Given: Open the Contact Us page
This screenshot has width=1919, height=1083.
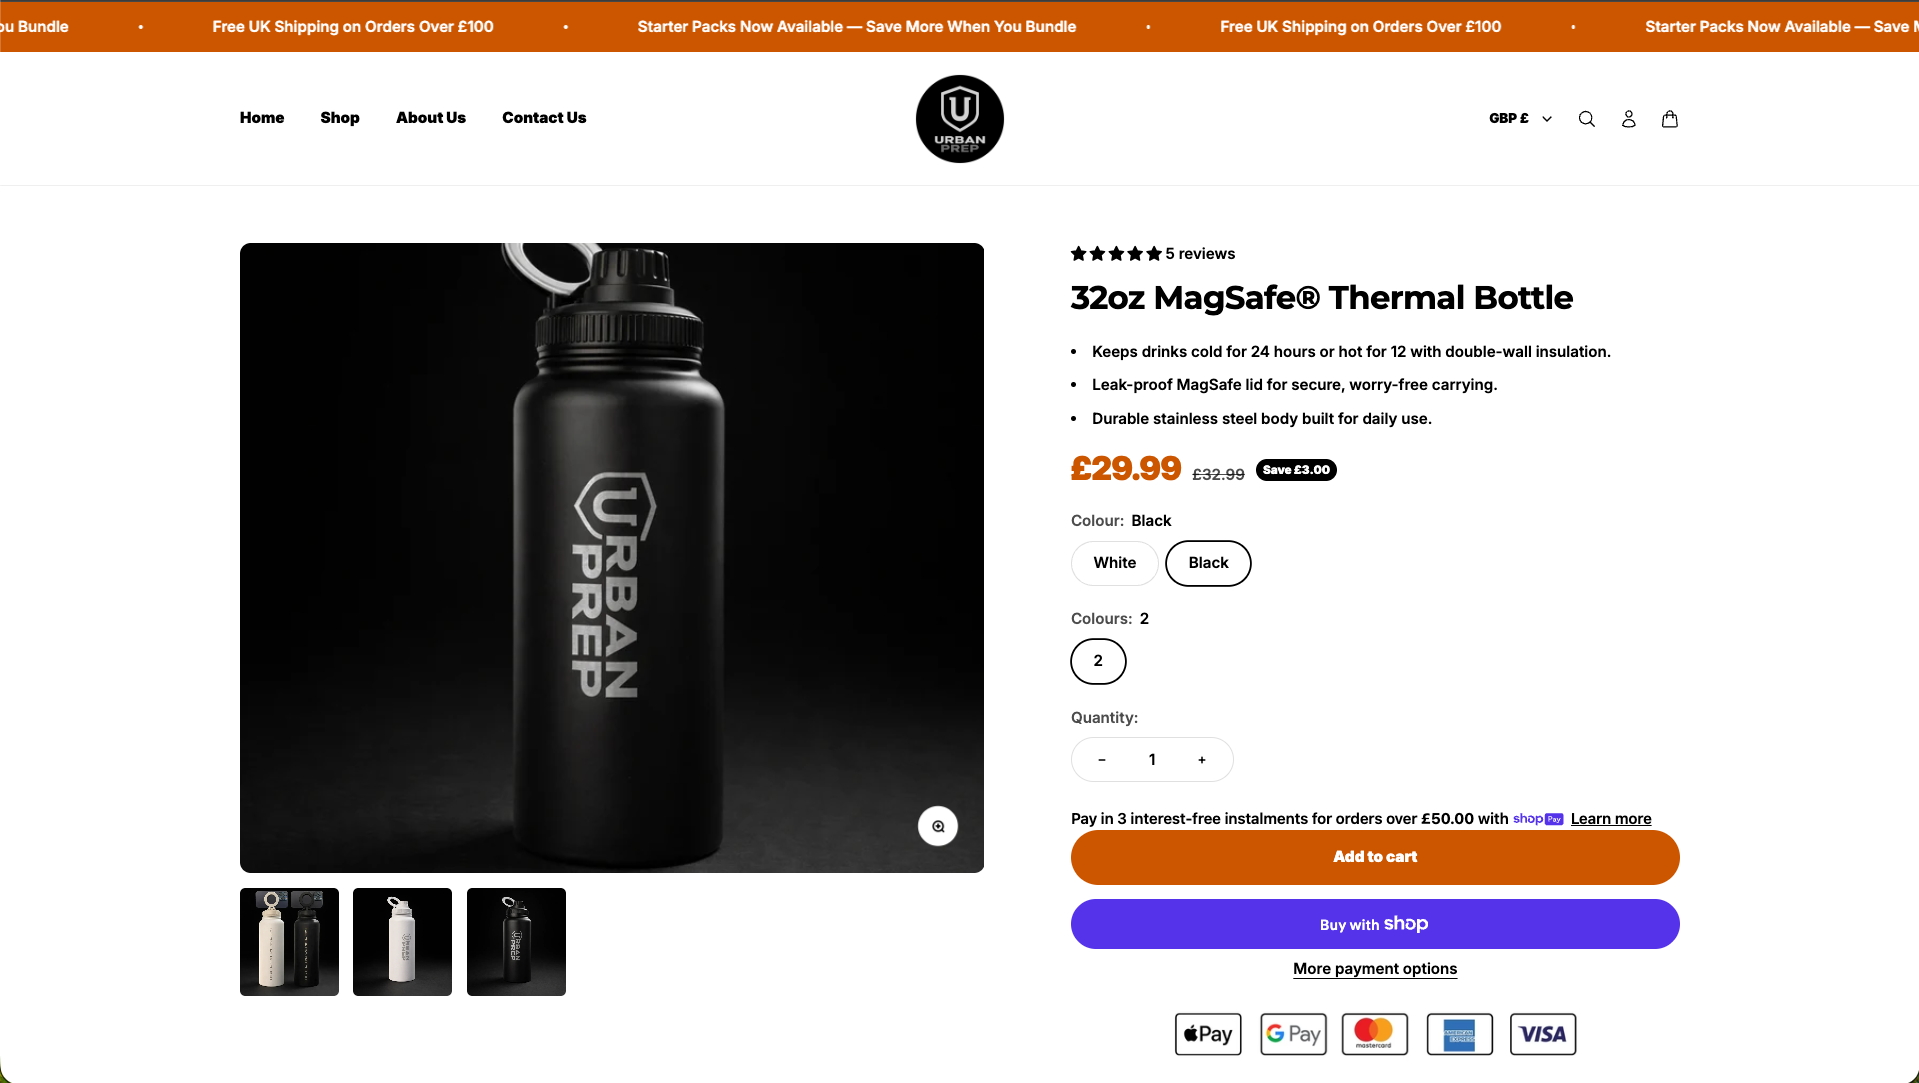Looking at the screenshot, I should (x=544, y=118).
